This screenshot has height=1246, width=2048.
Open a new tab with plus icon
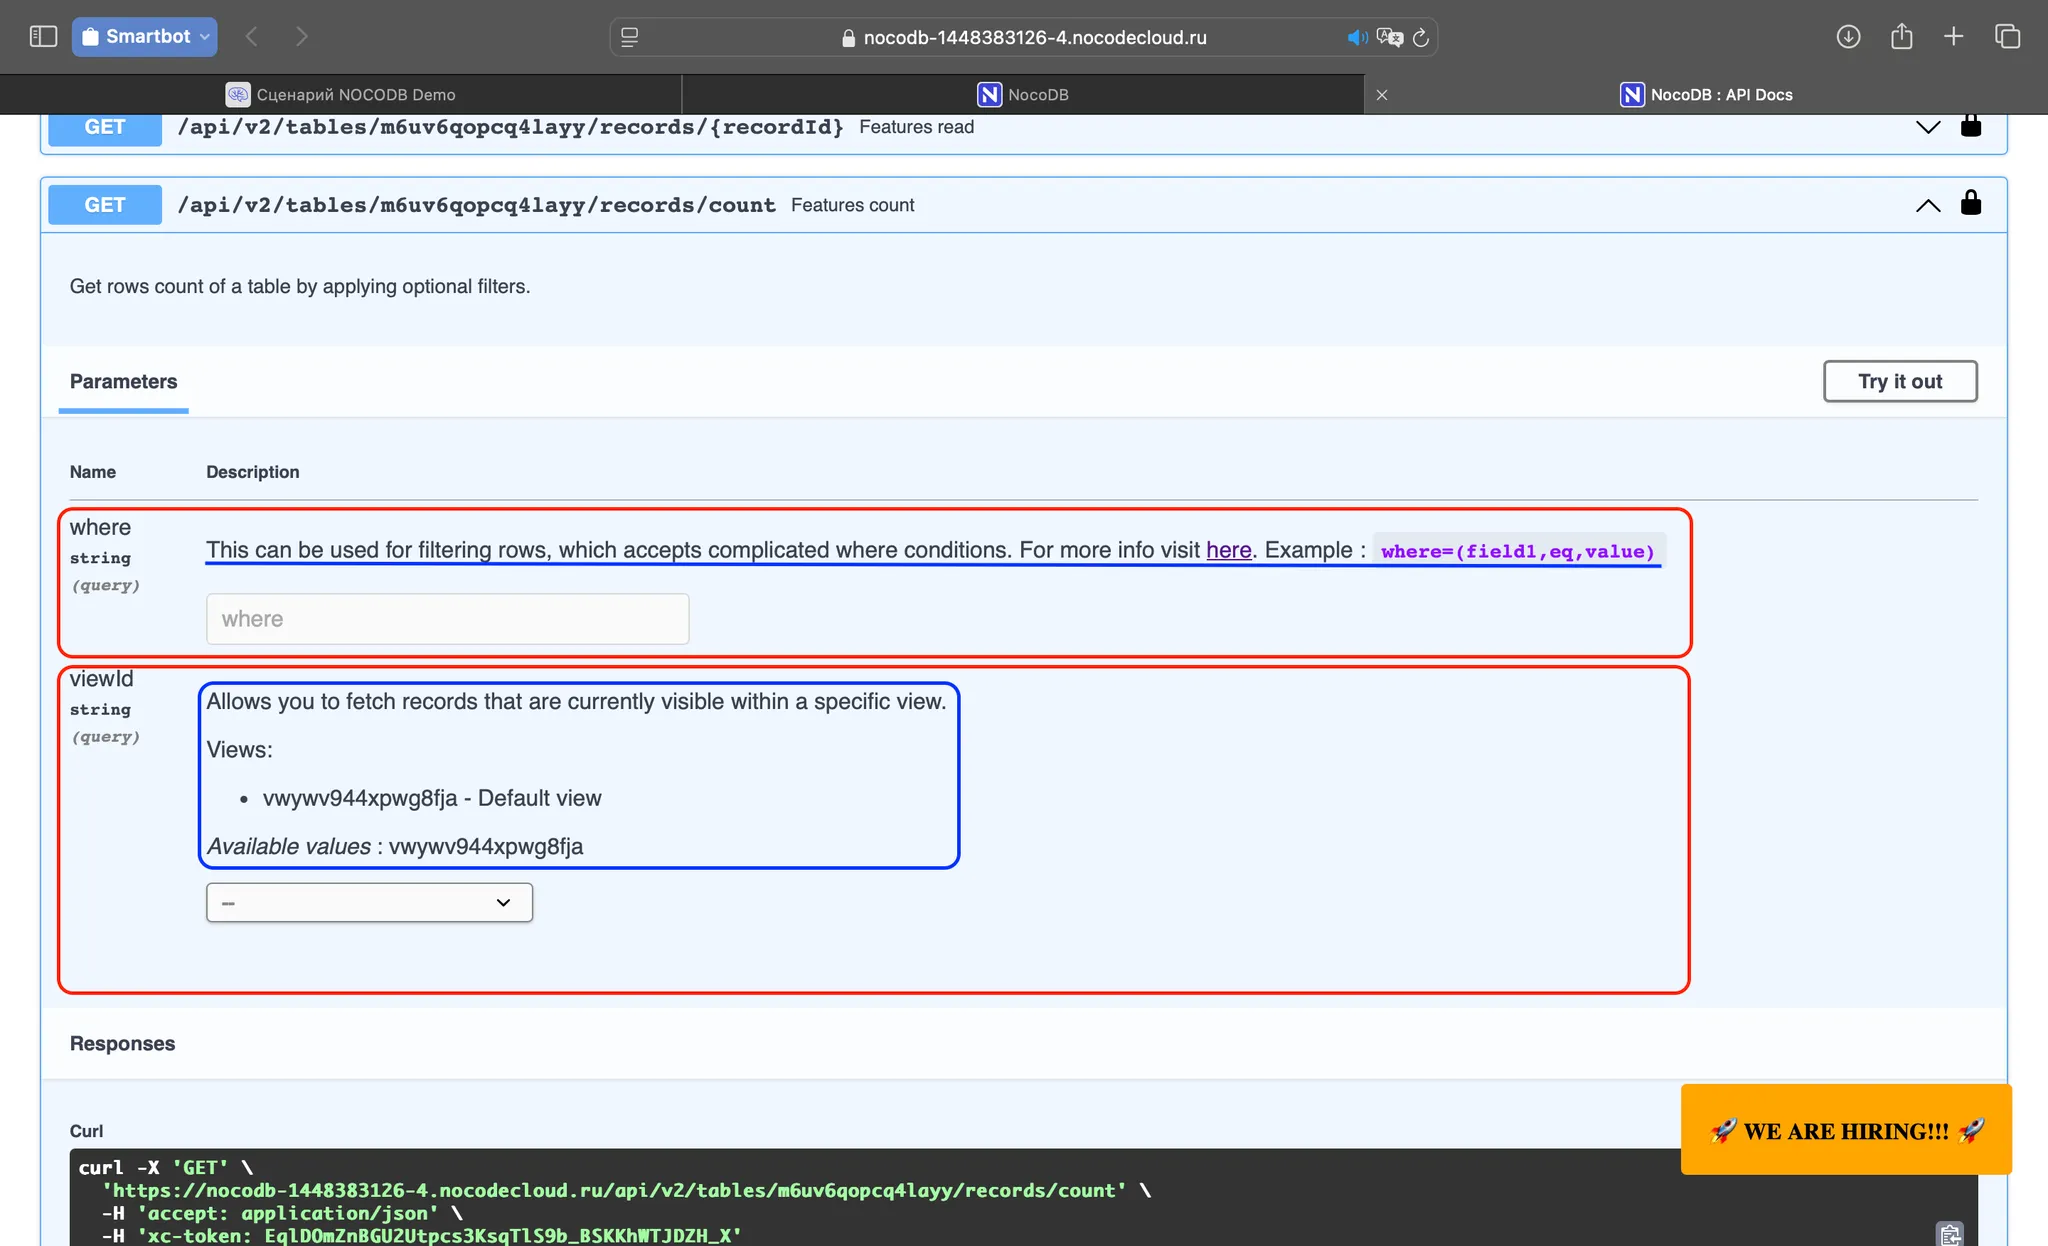pos(1953,37)
